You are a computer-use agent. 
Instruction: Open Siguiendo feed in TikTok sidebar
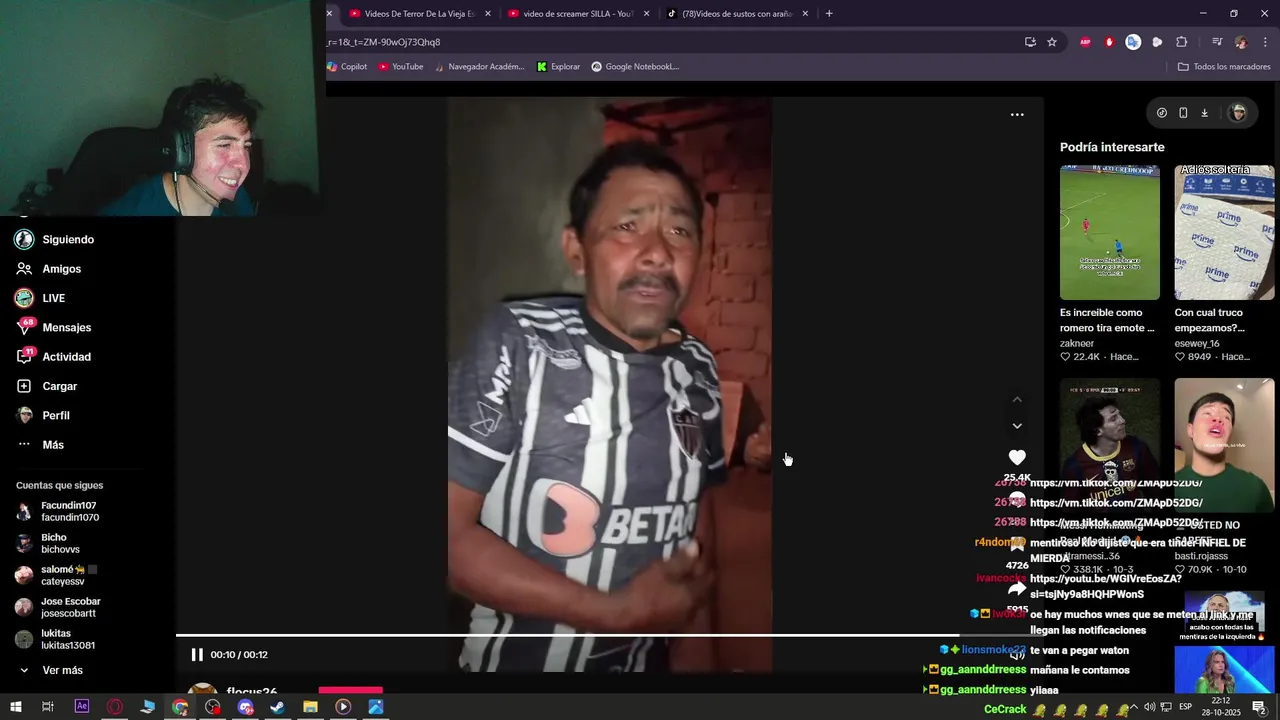pyautogui.click(x=55, y=240)
